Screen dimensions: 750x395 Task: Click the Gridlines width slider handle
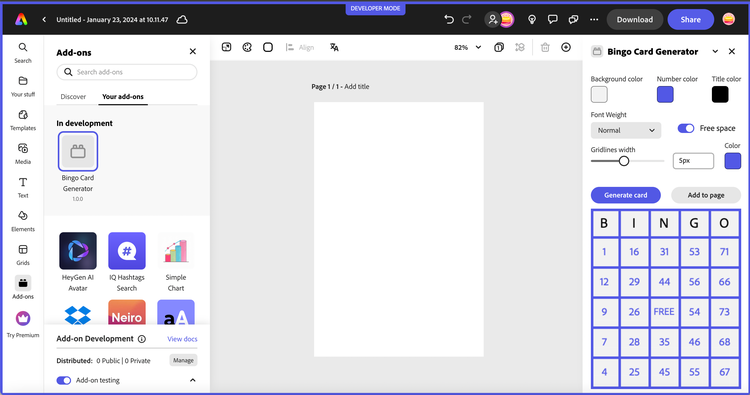coord(624,161)
